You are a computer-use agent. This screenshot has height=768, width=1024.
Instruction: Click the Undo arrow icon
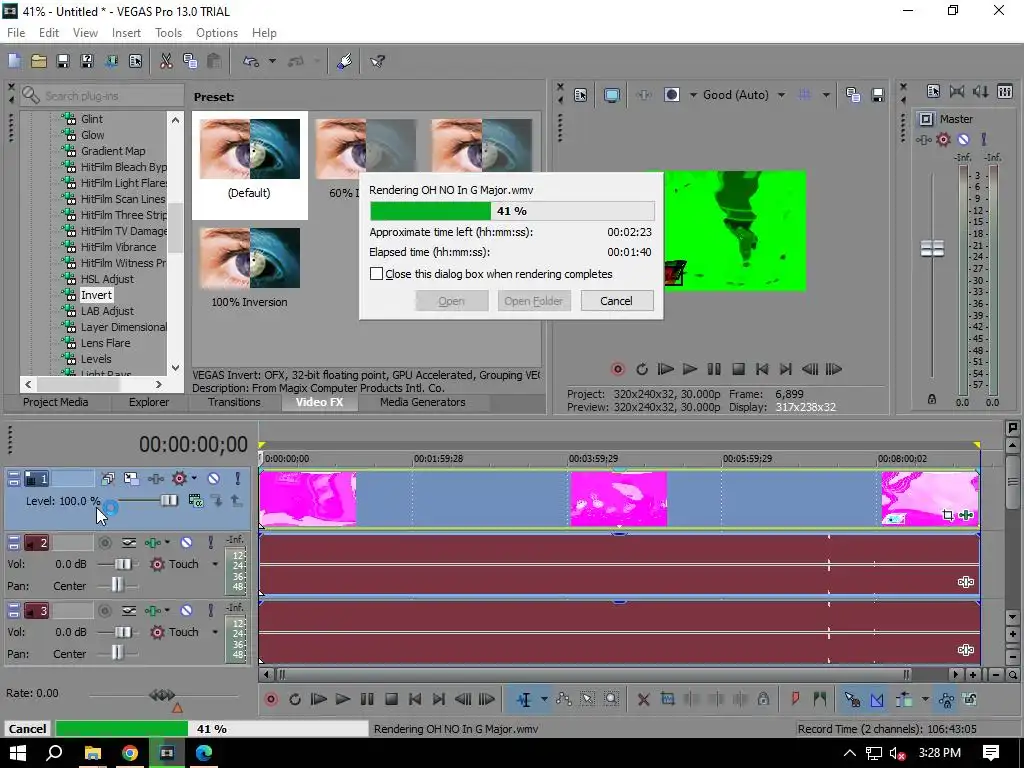(x=251, y=61)
